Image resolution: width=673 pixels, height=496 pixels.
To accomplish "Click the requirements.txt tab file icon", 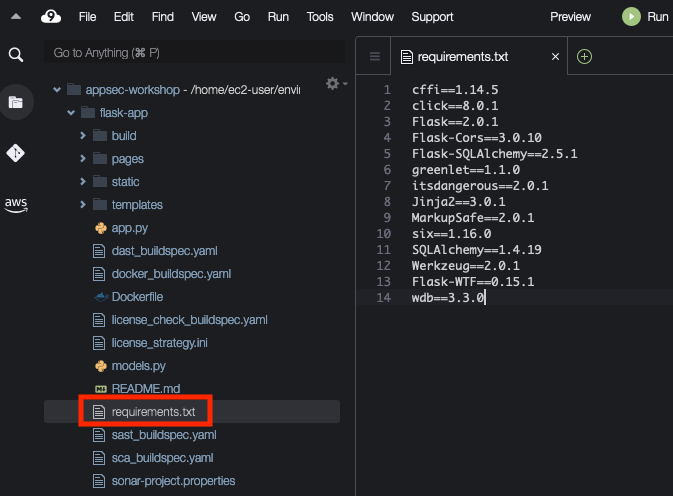I will coord(406,57).
